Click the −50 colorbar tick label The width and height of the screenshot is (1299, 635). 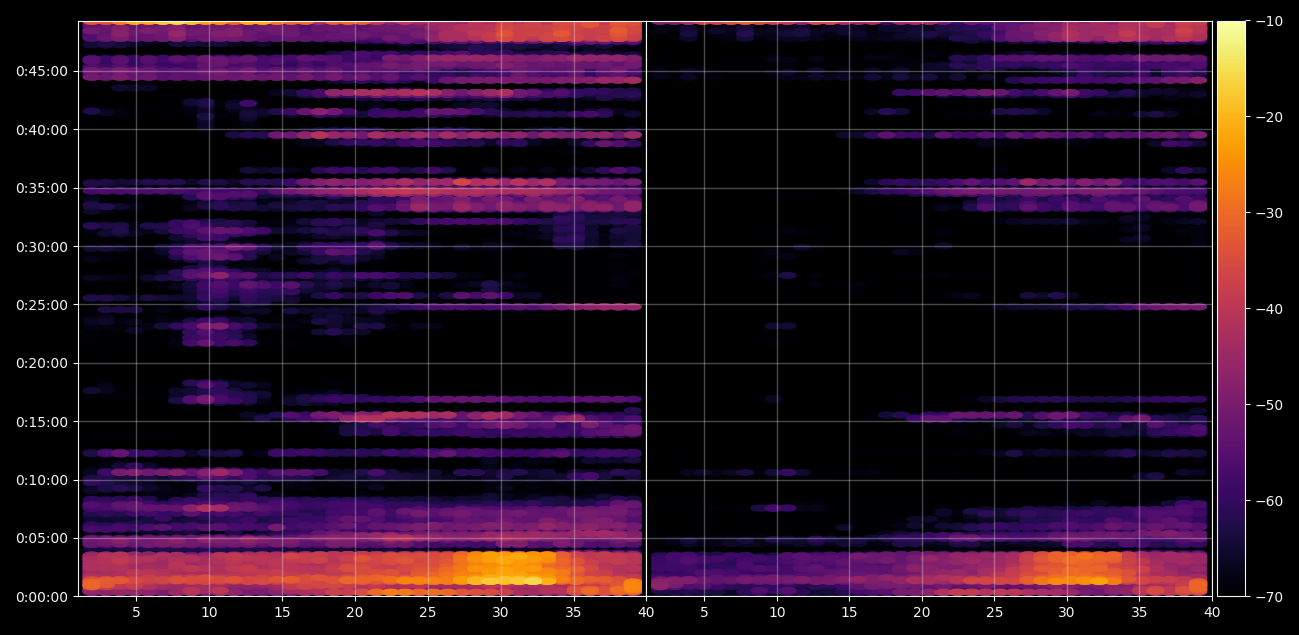pos(1268,405)
